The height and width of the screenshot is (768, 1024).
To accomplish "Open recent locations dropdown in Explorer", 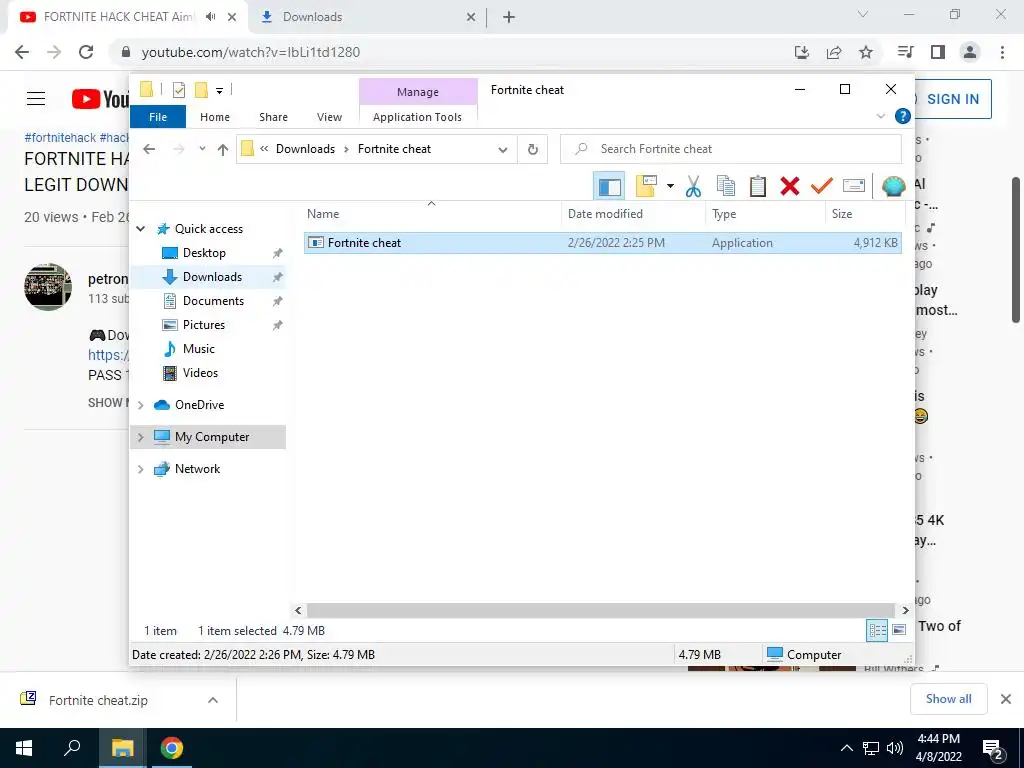I will coord(202,149).
